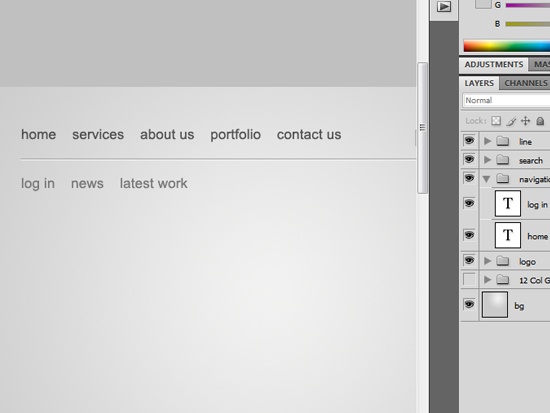Click the contact us navigation text

(x=309, y=134)
